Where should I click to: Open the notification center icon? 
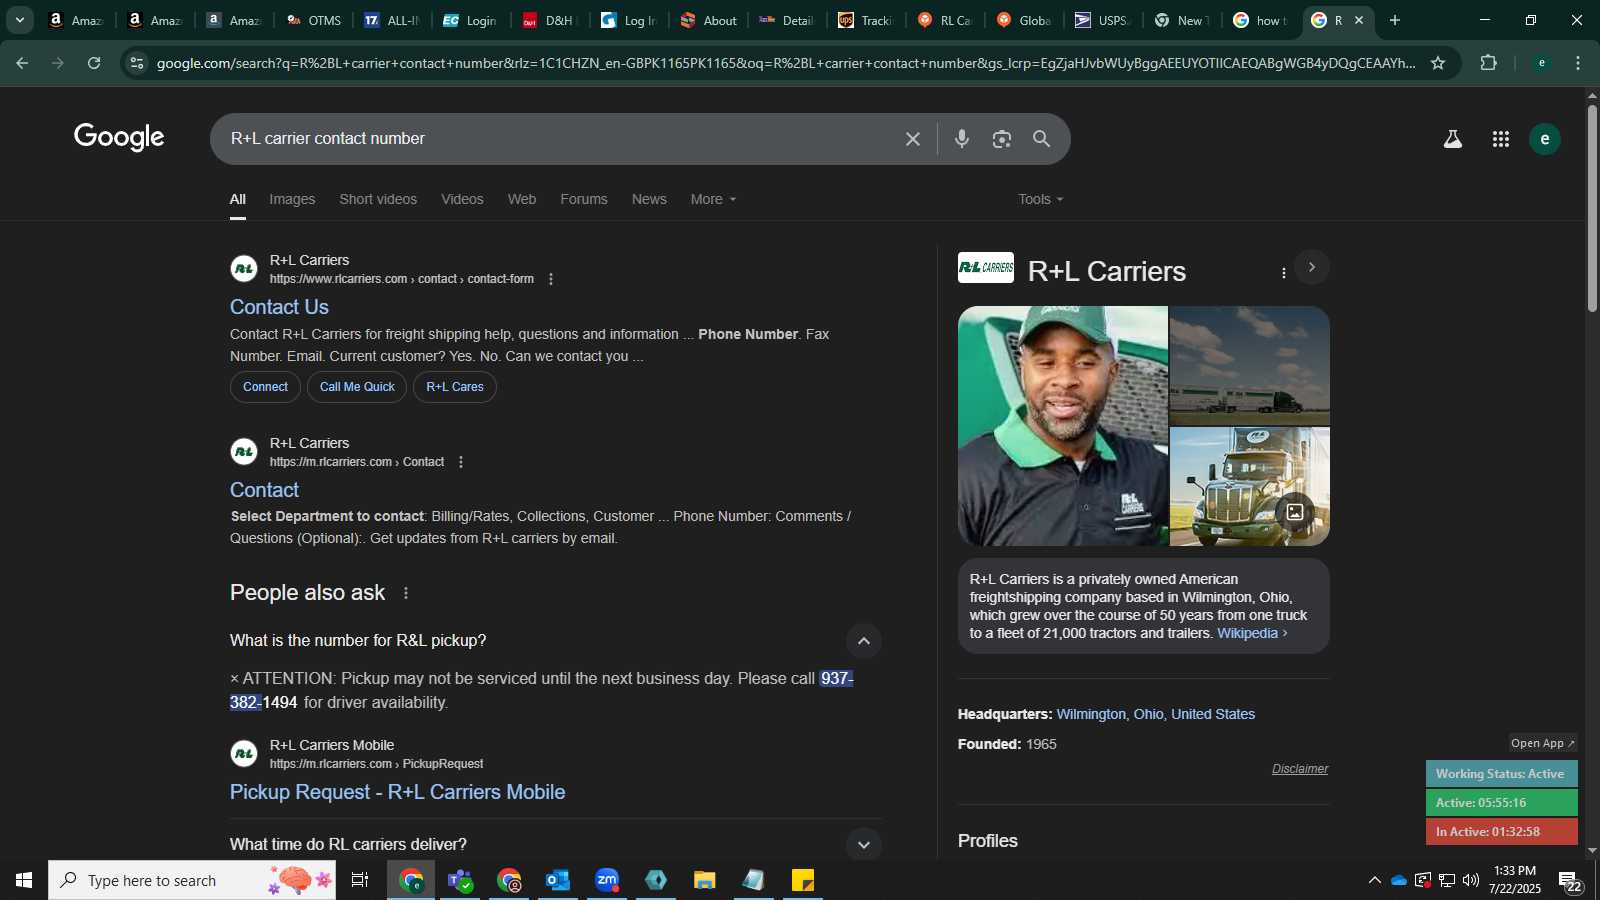tap(1571, 880)
